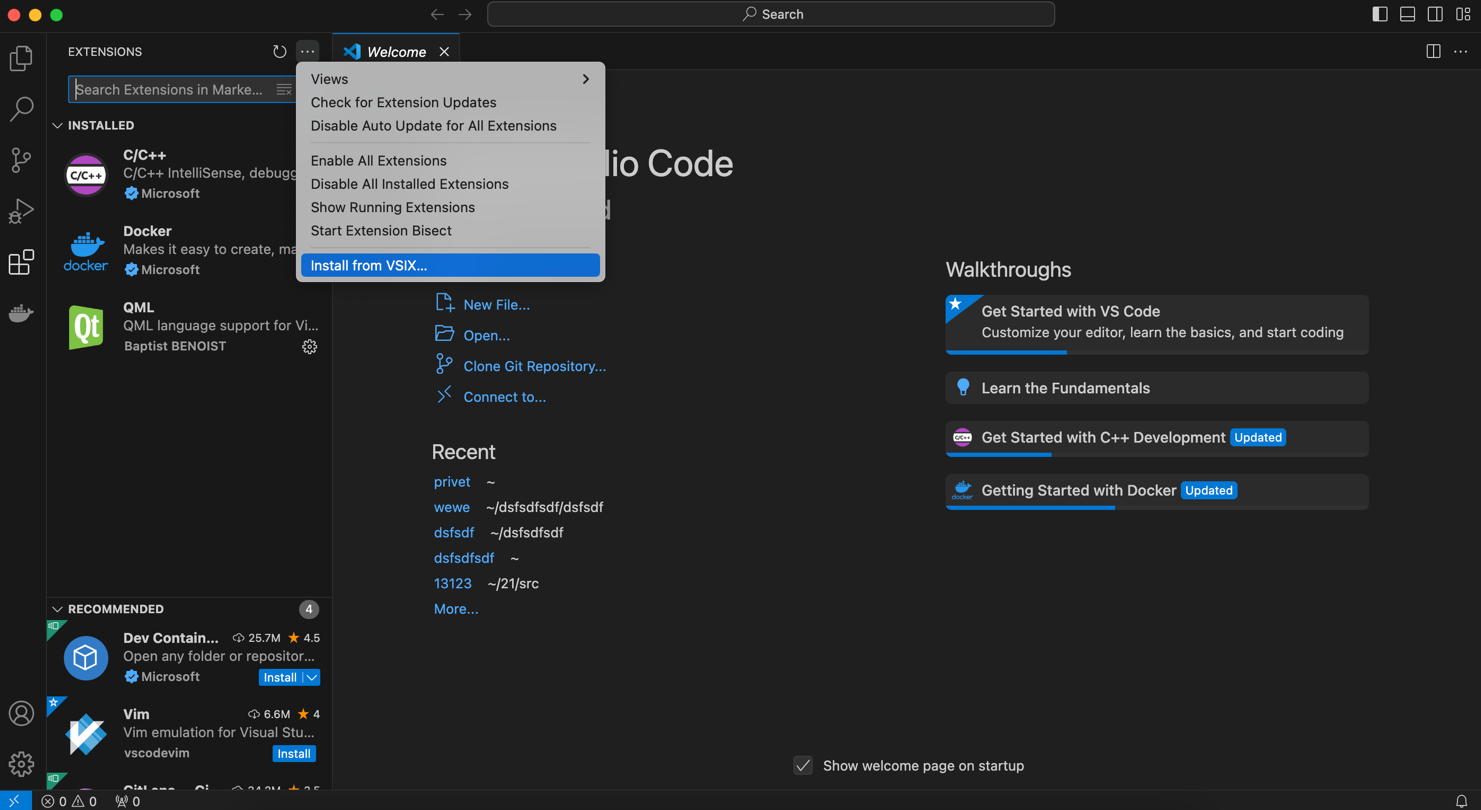
Task: Open Accounts icon in activity bar
Action: coord(21,713)
